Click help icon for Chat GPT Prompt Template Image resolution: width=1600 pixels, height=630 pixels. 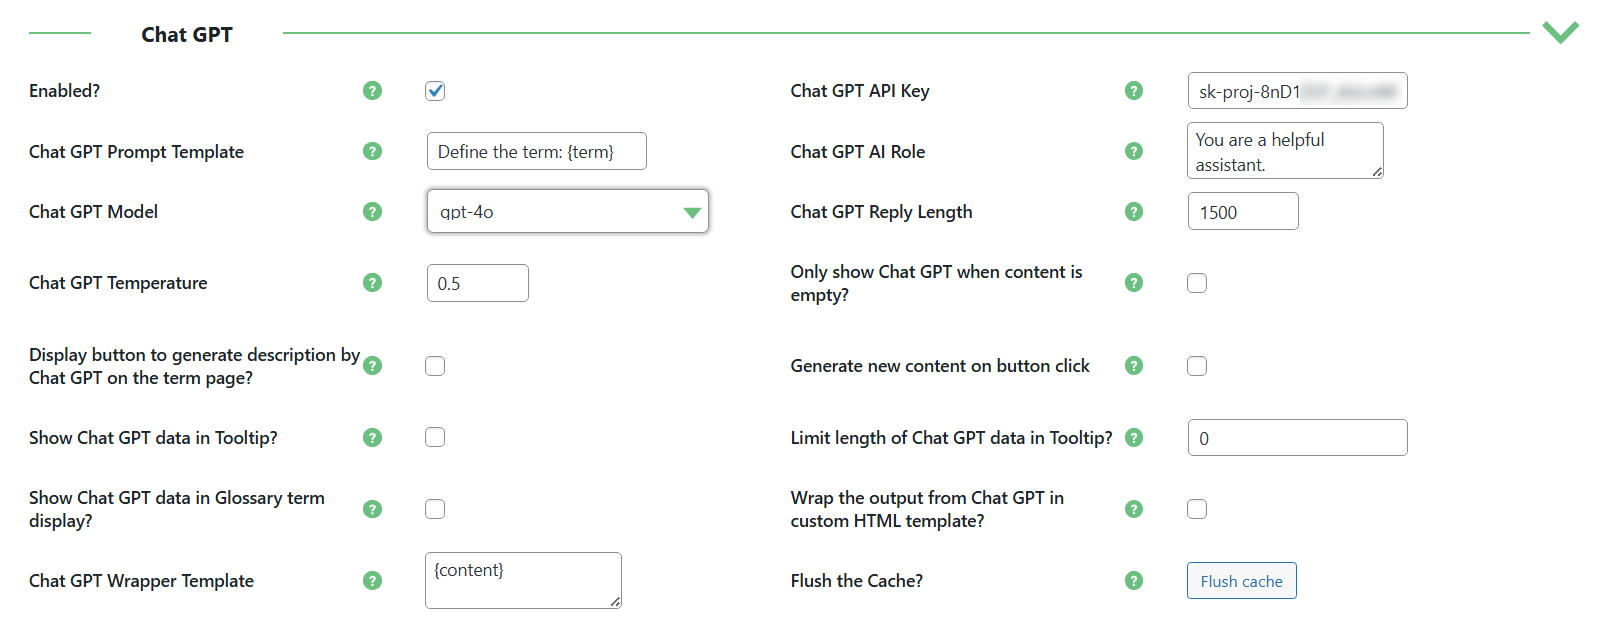pos(372,151)
